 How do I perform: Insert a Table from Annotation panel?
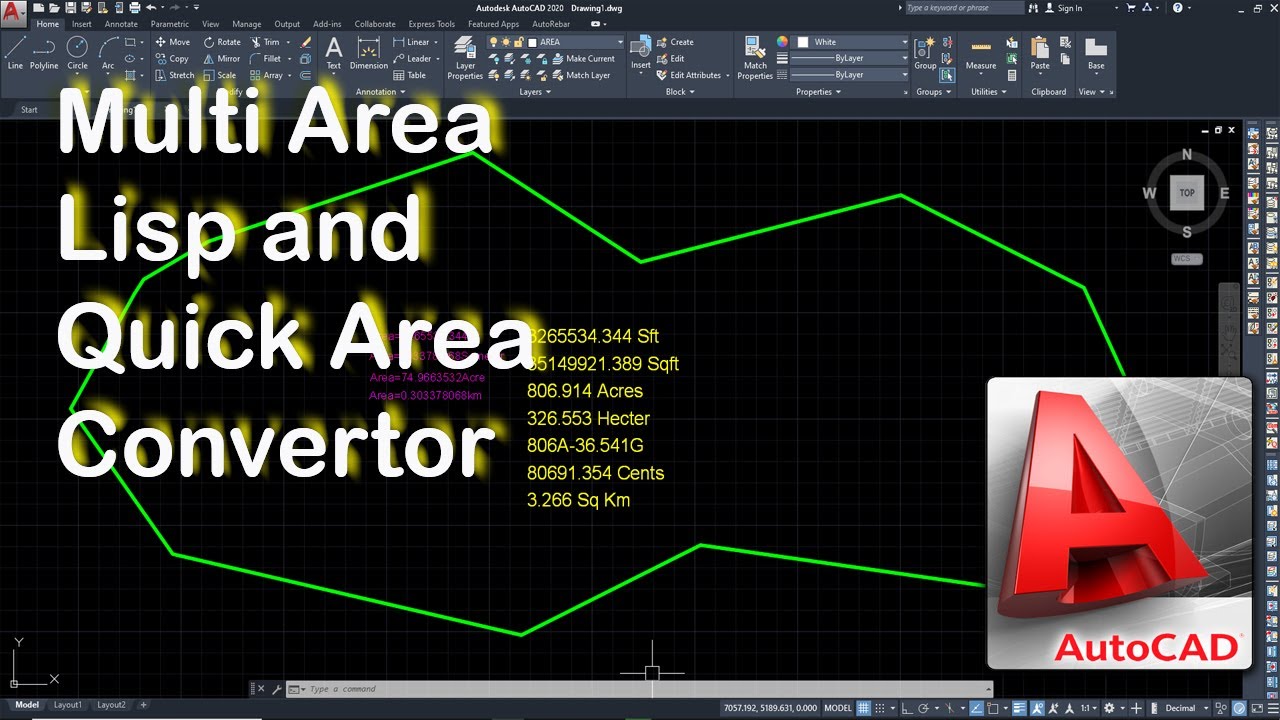410,75
